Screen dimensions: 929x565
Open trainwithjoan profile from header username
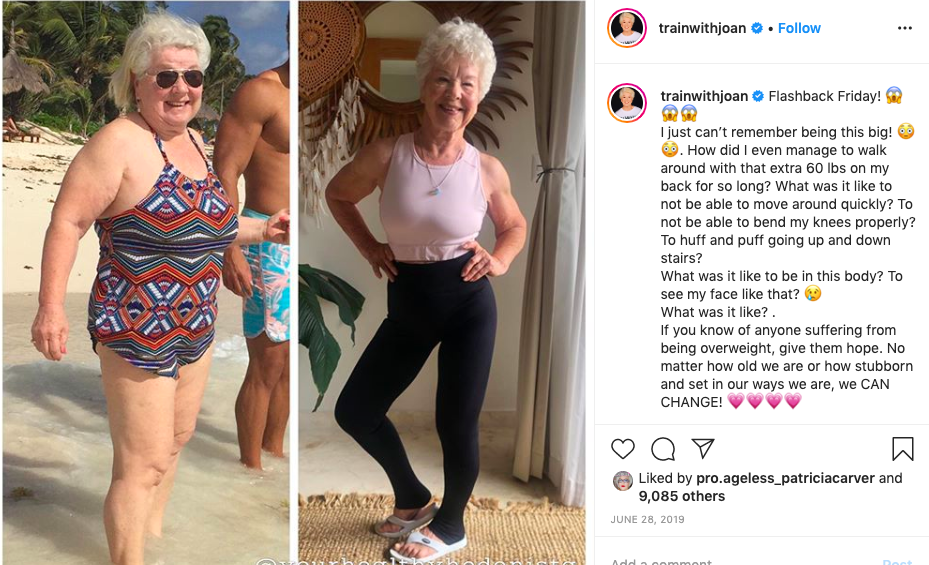(x=702, y=28)
